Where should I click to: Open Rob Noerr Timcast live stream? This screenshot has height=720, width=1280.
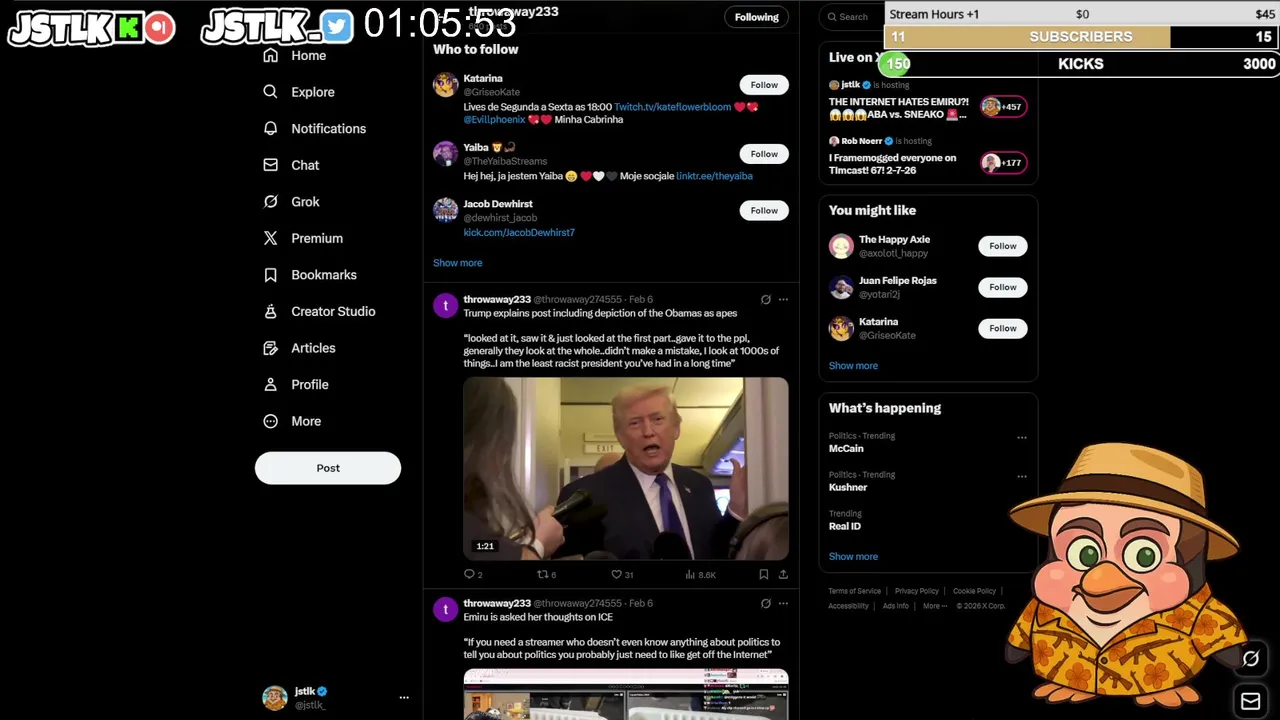893,164
